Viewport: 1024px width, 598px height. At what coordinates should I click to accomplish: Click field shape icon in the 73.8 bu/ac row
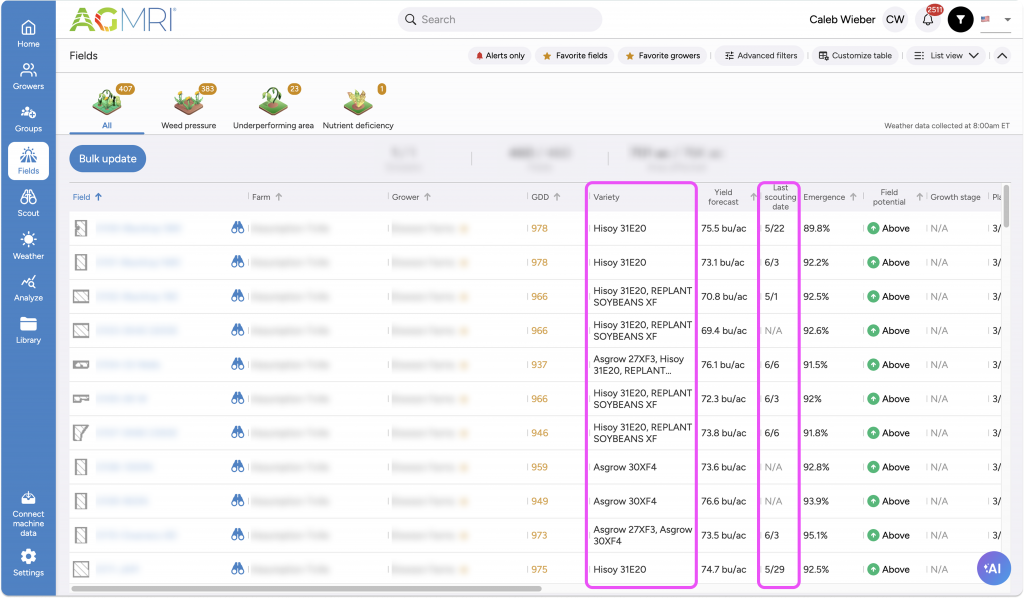[81, 432]
